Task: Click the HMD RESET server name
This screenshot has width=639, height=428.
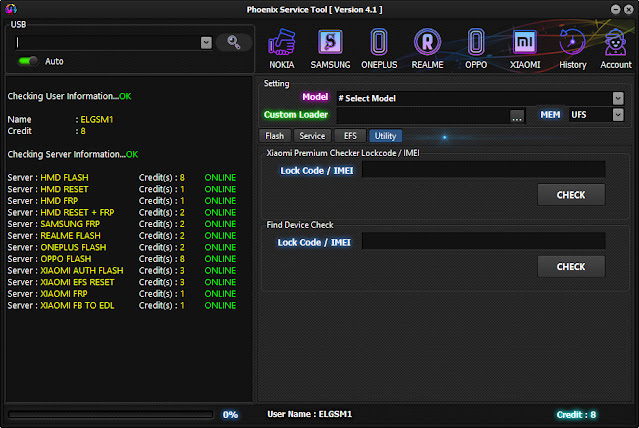Action: click(64, 189)
